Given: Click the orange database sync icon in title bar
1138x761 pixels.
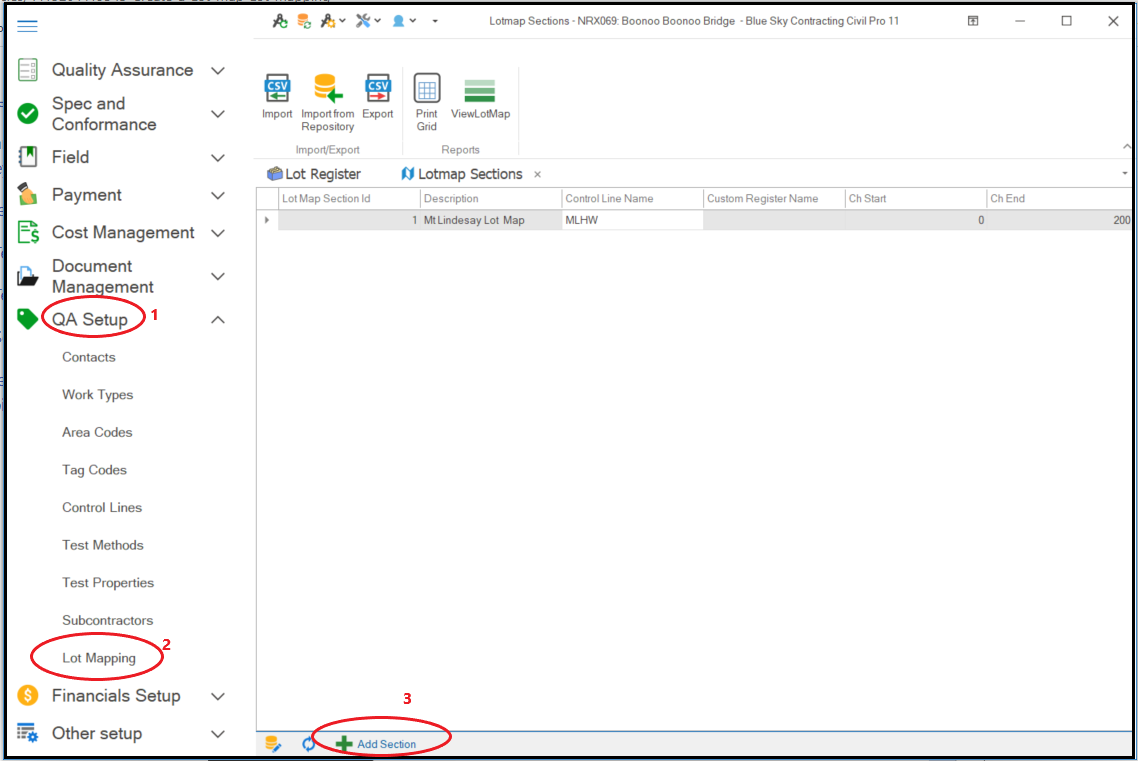Looking at the screenshot, I should 304,21.
